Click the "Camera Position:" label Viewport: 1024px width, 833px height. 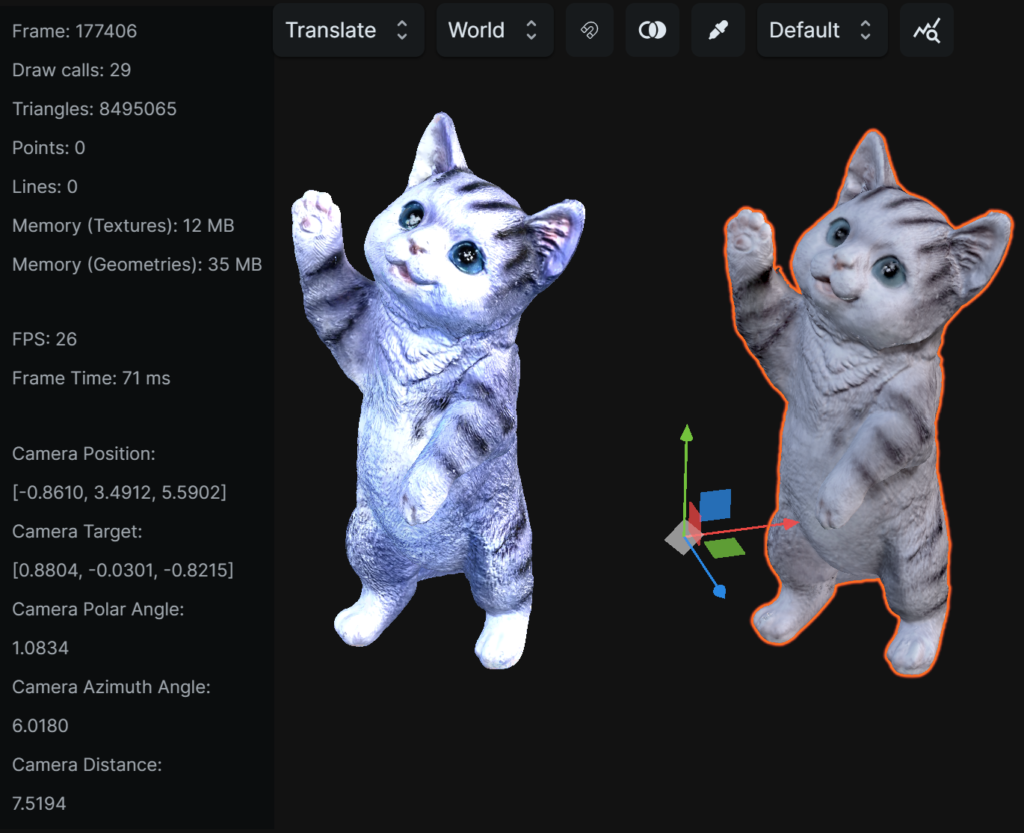coord(84,454)
